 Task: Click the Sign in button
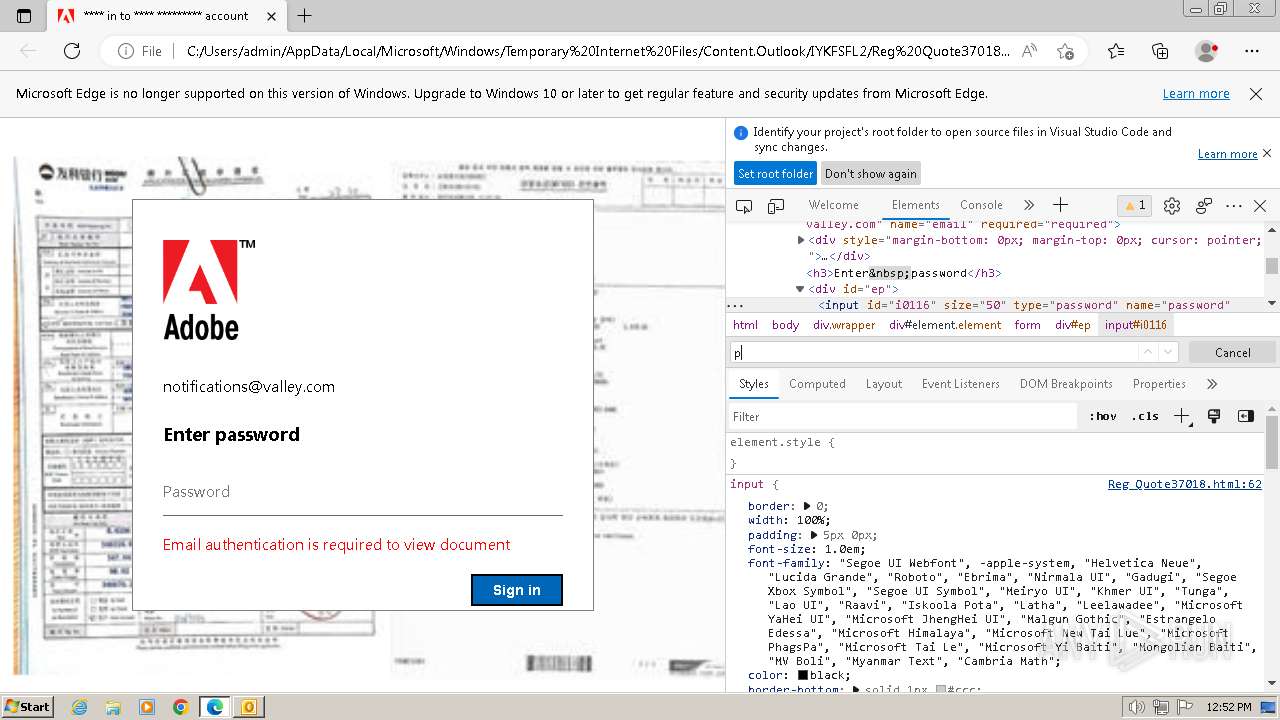click(x=517, y=590)
